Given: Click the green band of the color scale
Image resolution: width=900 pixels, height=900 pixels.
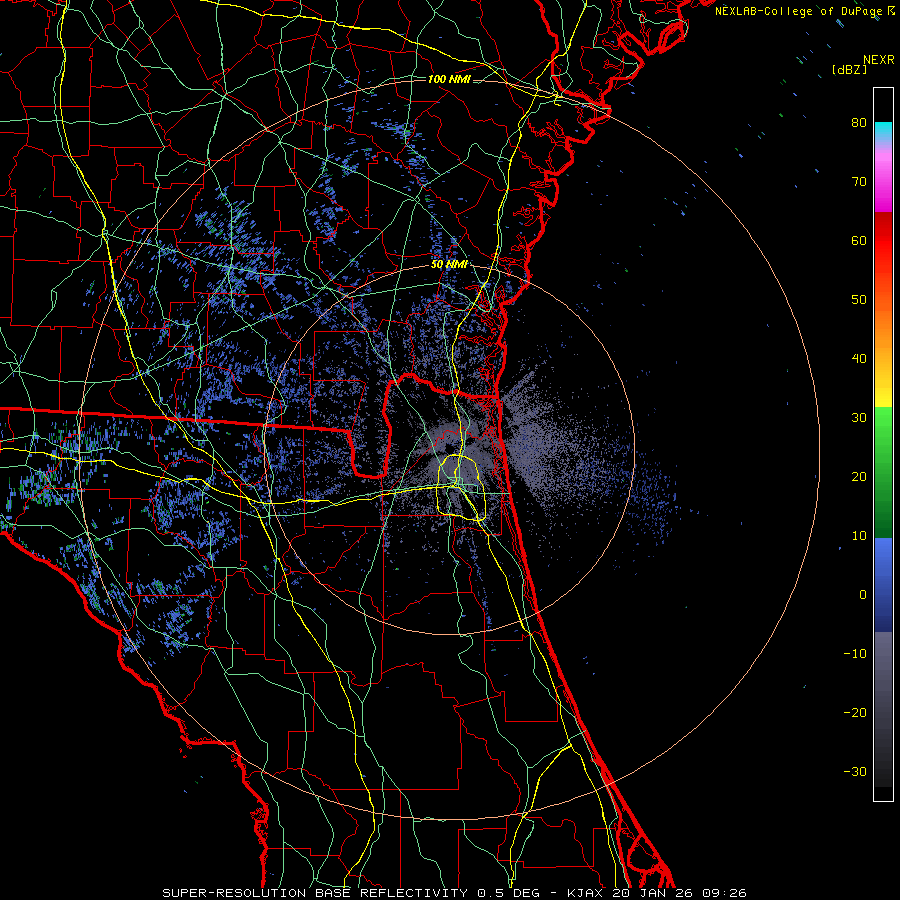Looking at the screenshot, I should [x=883, y=472].
